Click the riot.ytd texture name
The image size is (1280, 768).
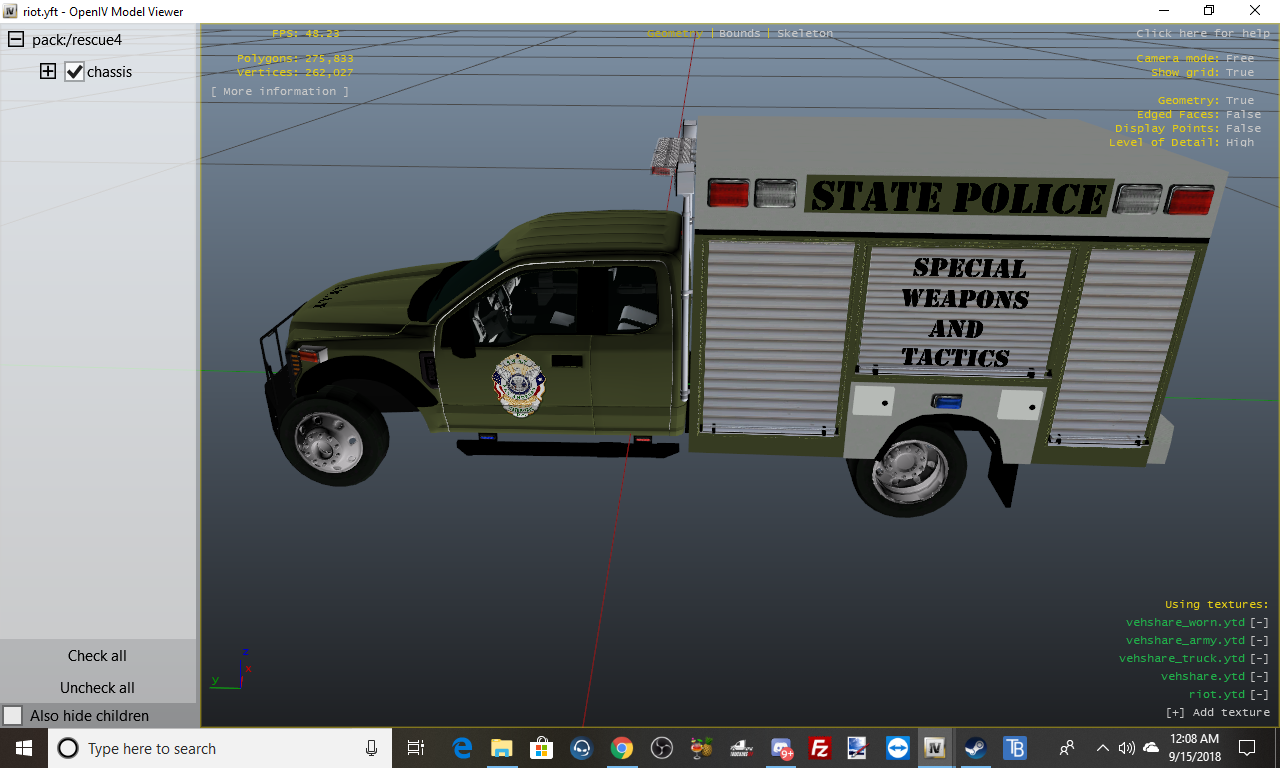coord(1217,695)
